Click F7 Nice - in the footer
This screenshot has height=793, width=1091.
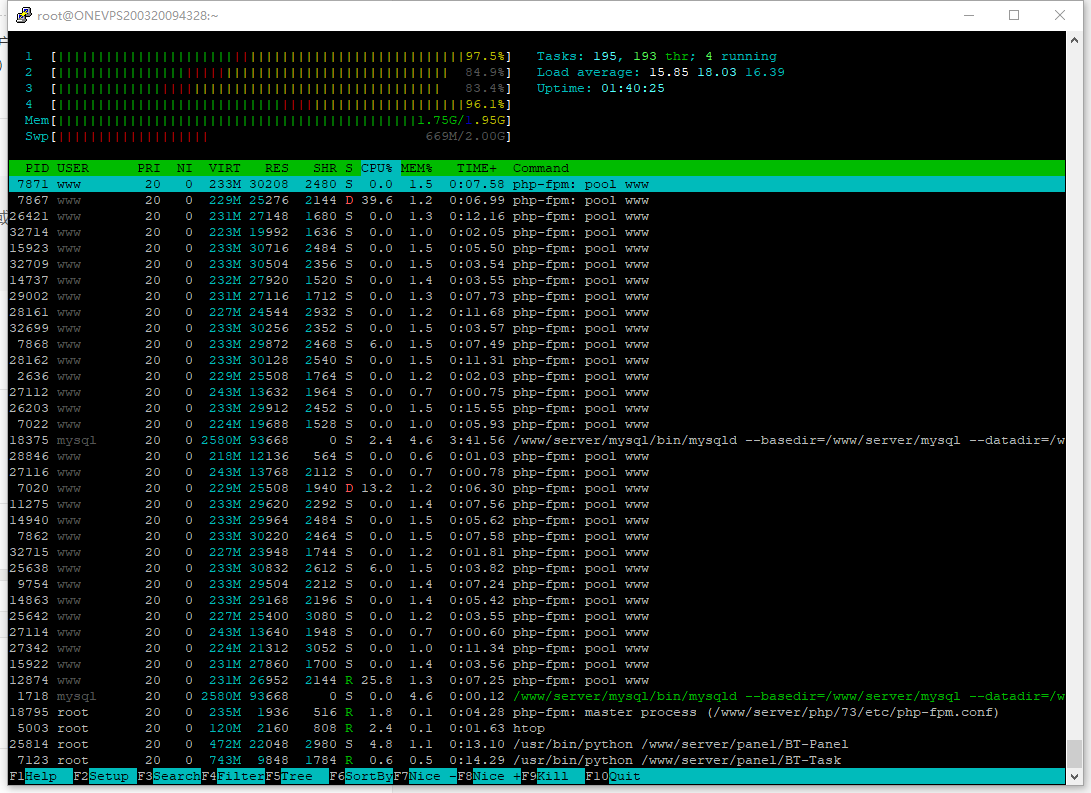[x=424, y=776]
